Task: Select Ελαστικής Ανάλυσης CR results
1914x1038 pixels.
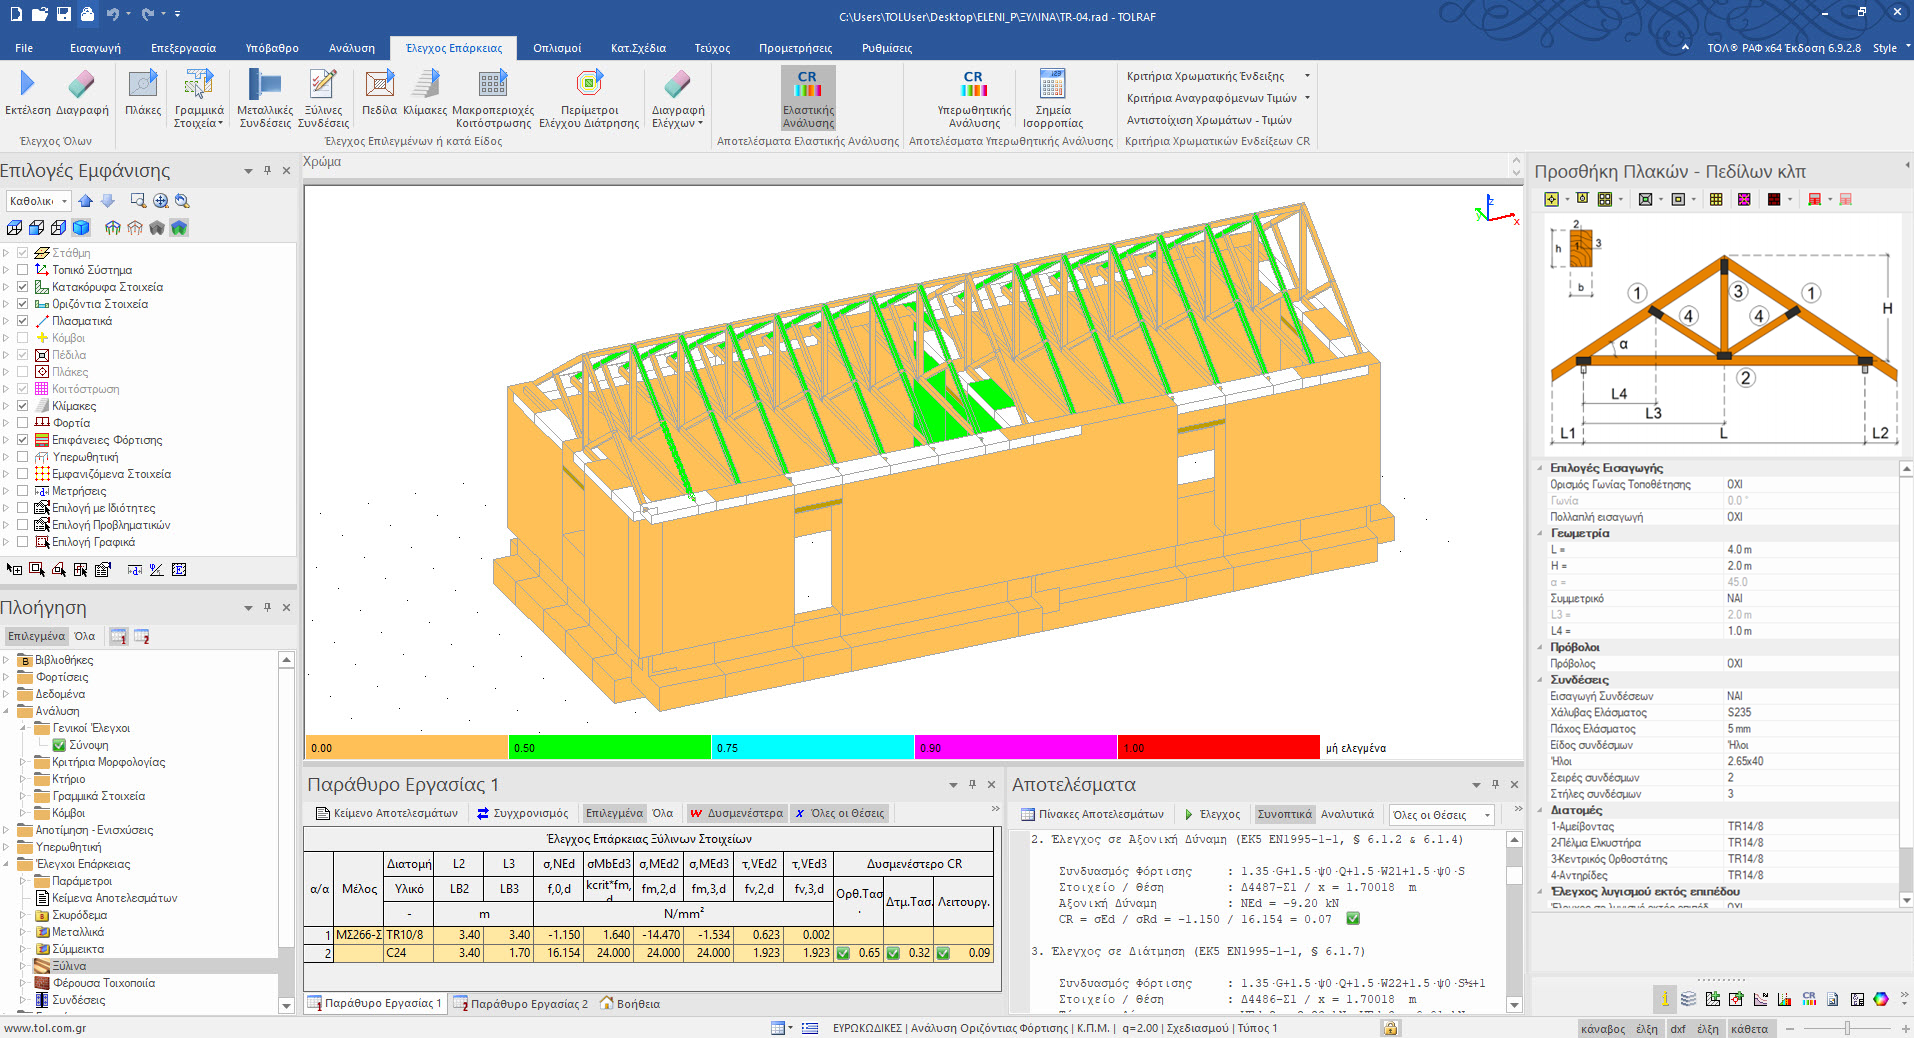Action: [808, 98]
